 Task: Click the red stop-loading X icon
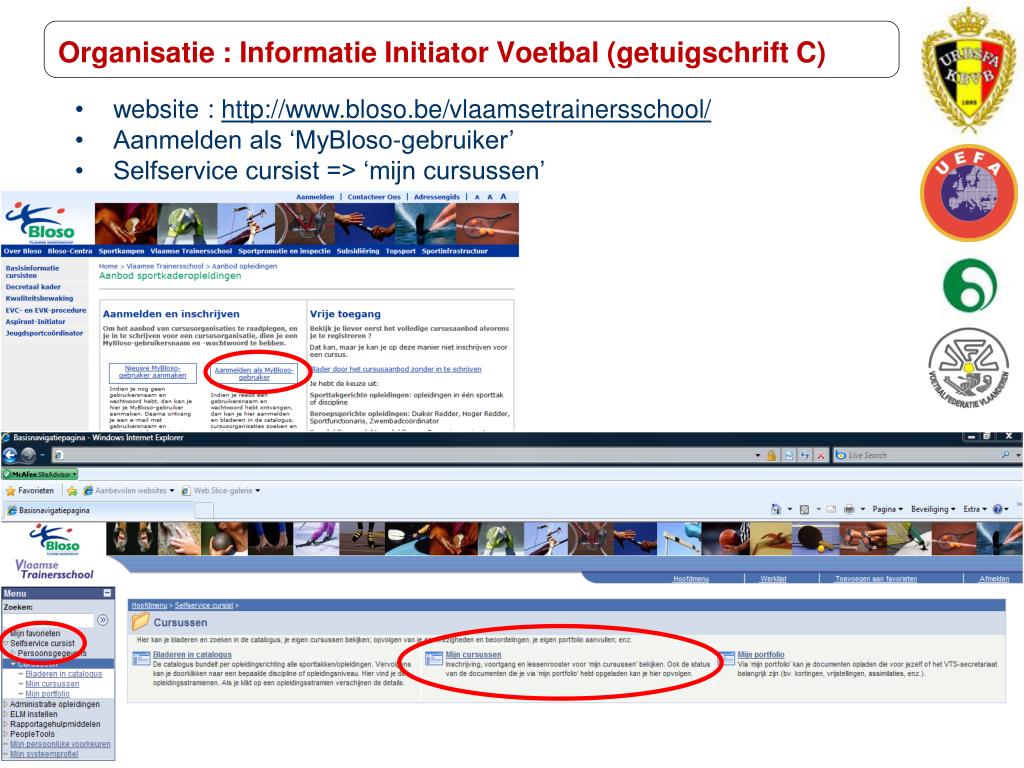tap(821, 456)
